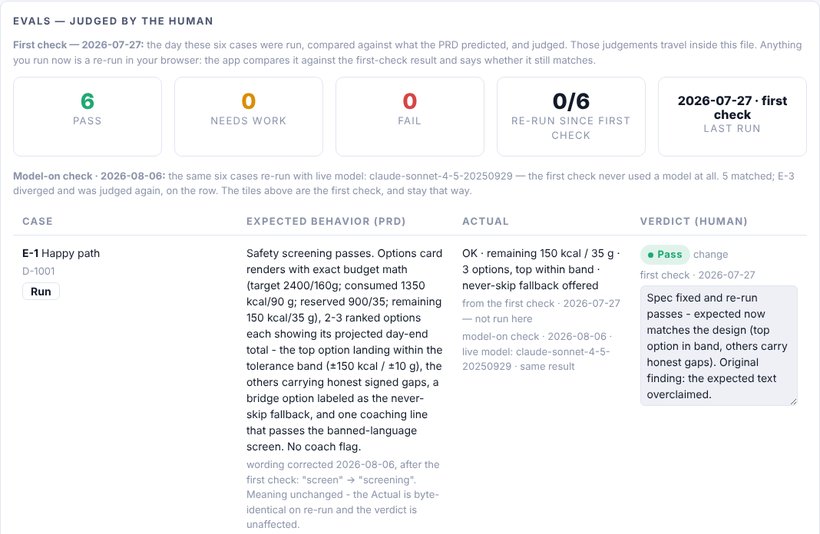Click the Re-run since first check tile

click(571, 117)
